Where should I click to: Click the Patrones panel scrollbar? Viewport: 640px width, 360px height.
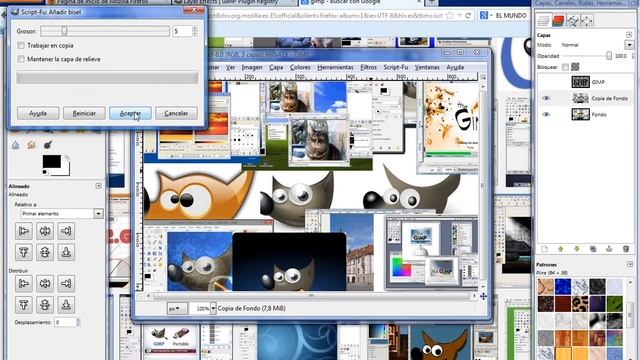tap(629, 314)
